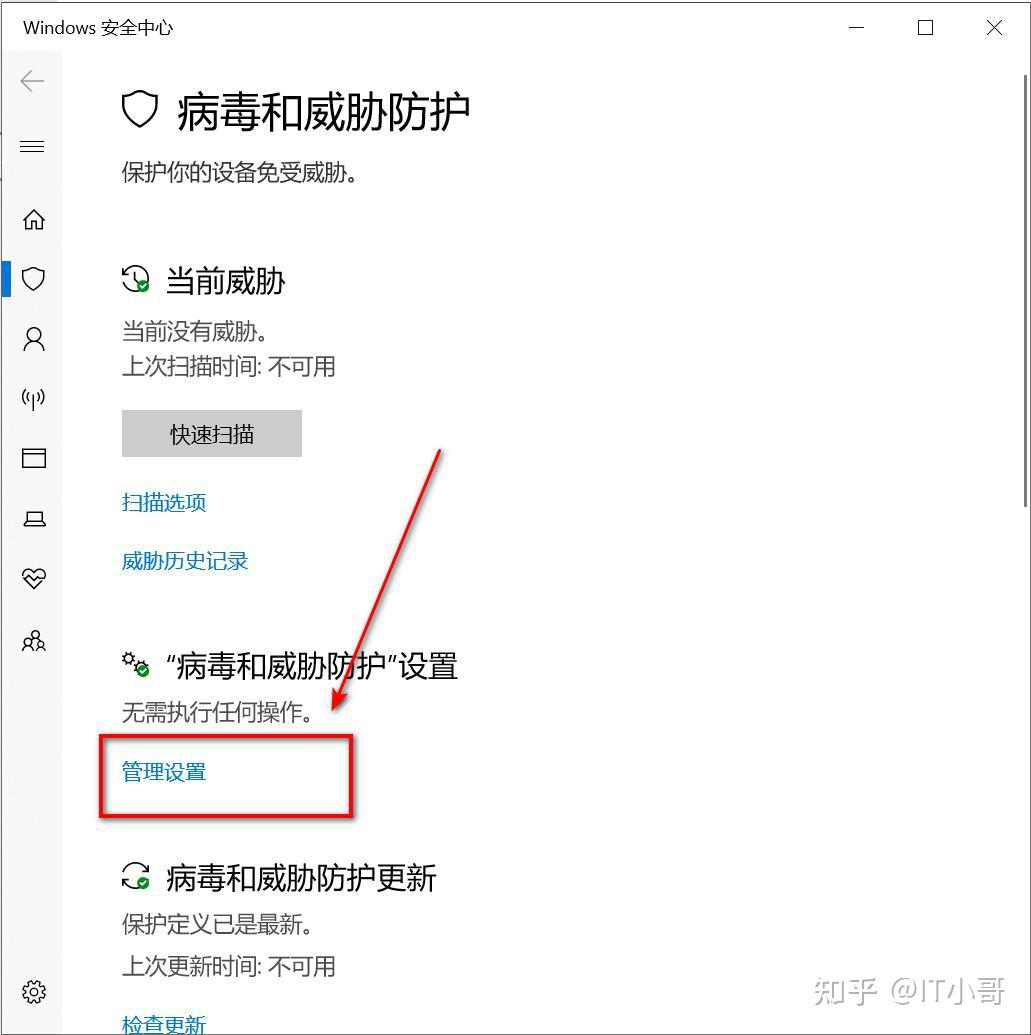Open Device security laptop icon
Screen dimensions: 1031x1035
coord(34,519)
